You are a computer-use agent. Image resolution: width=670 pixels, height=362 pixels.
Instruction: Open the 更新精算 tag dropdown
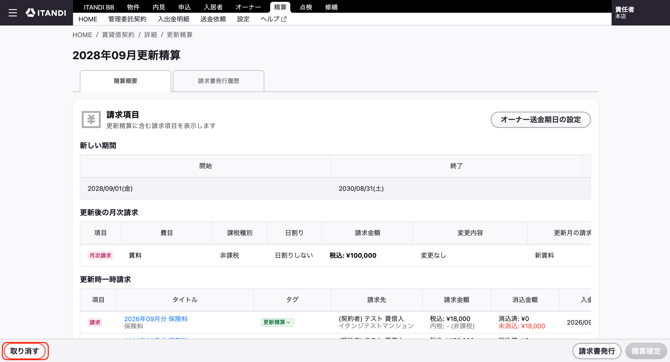(277, 322)
